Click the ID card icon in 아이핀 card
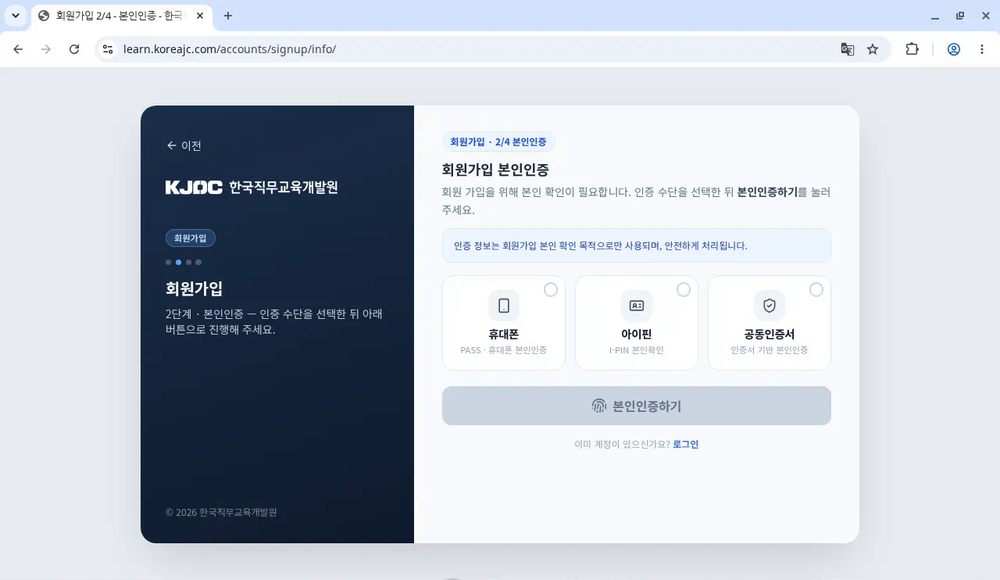This screenshot has width=1000, height=580. tap(636, 306)
